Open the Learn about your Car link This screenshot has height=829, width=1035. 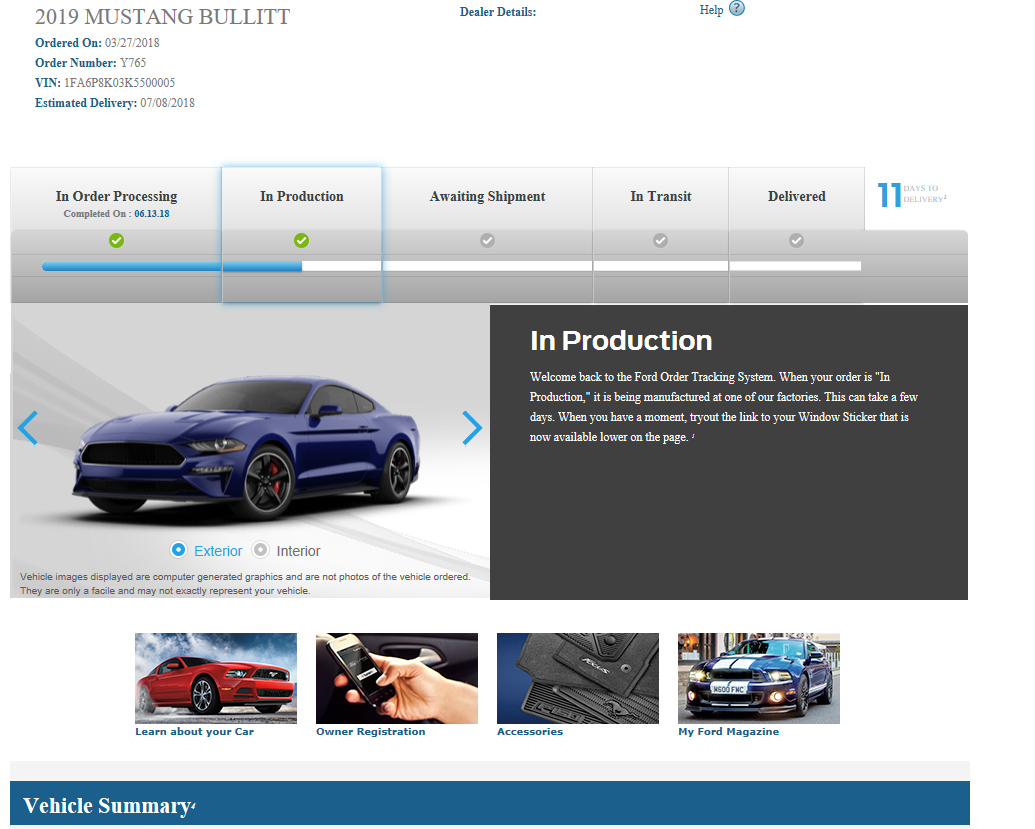click(195, 731)
